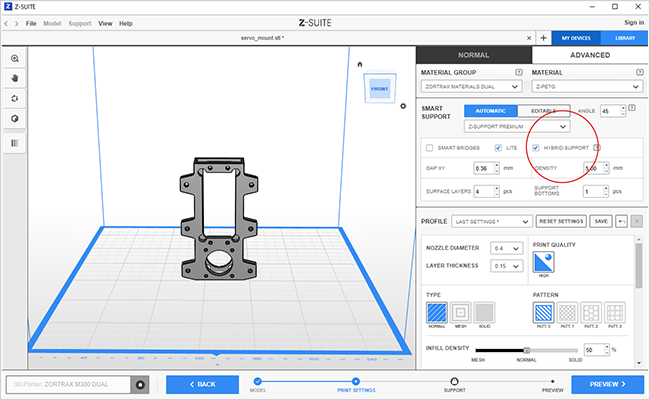
Task: Open Z-Support Premium dropdown
Action: pyautogui.click(x=517, y=126)
